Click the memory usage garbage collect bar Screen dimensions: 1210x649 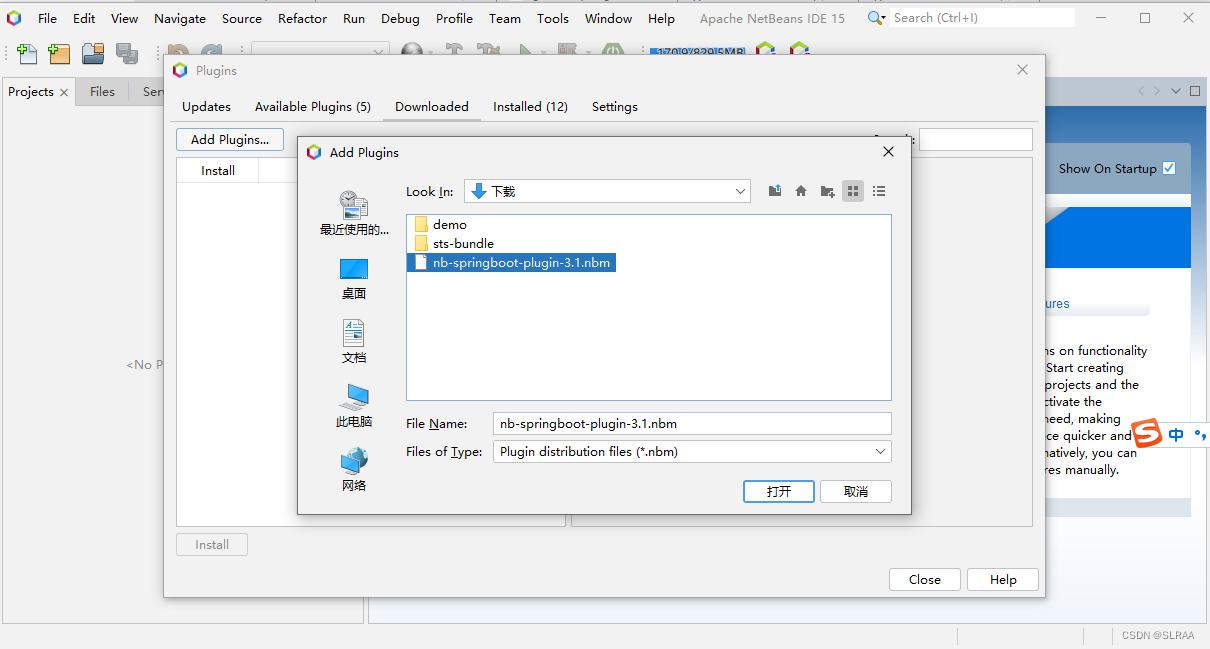click(697, 53)
